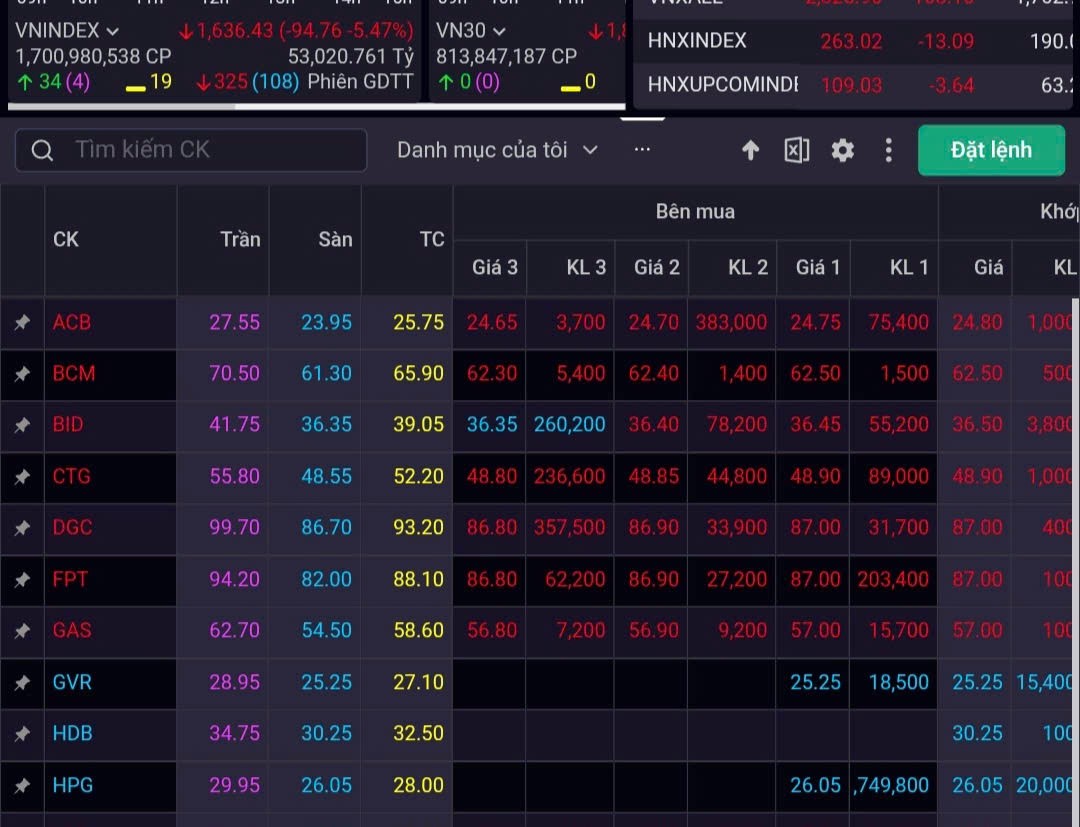Open settings gear icon
This screenshot has width=1080, height=827.
pos(842,150)
